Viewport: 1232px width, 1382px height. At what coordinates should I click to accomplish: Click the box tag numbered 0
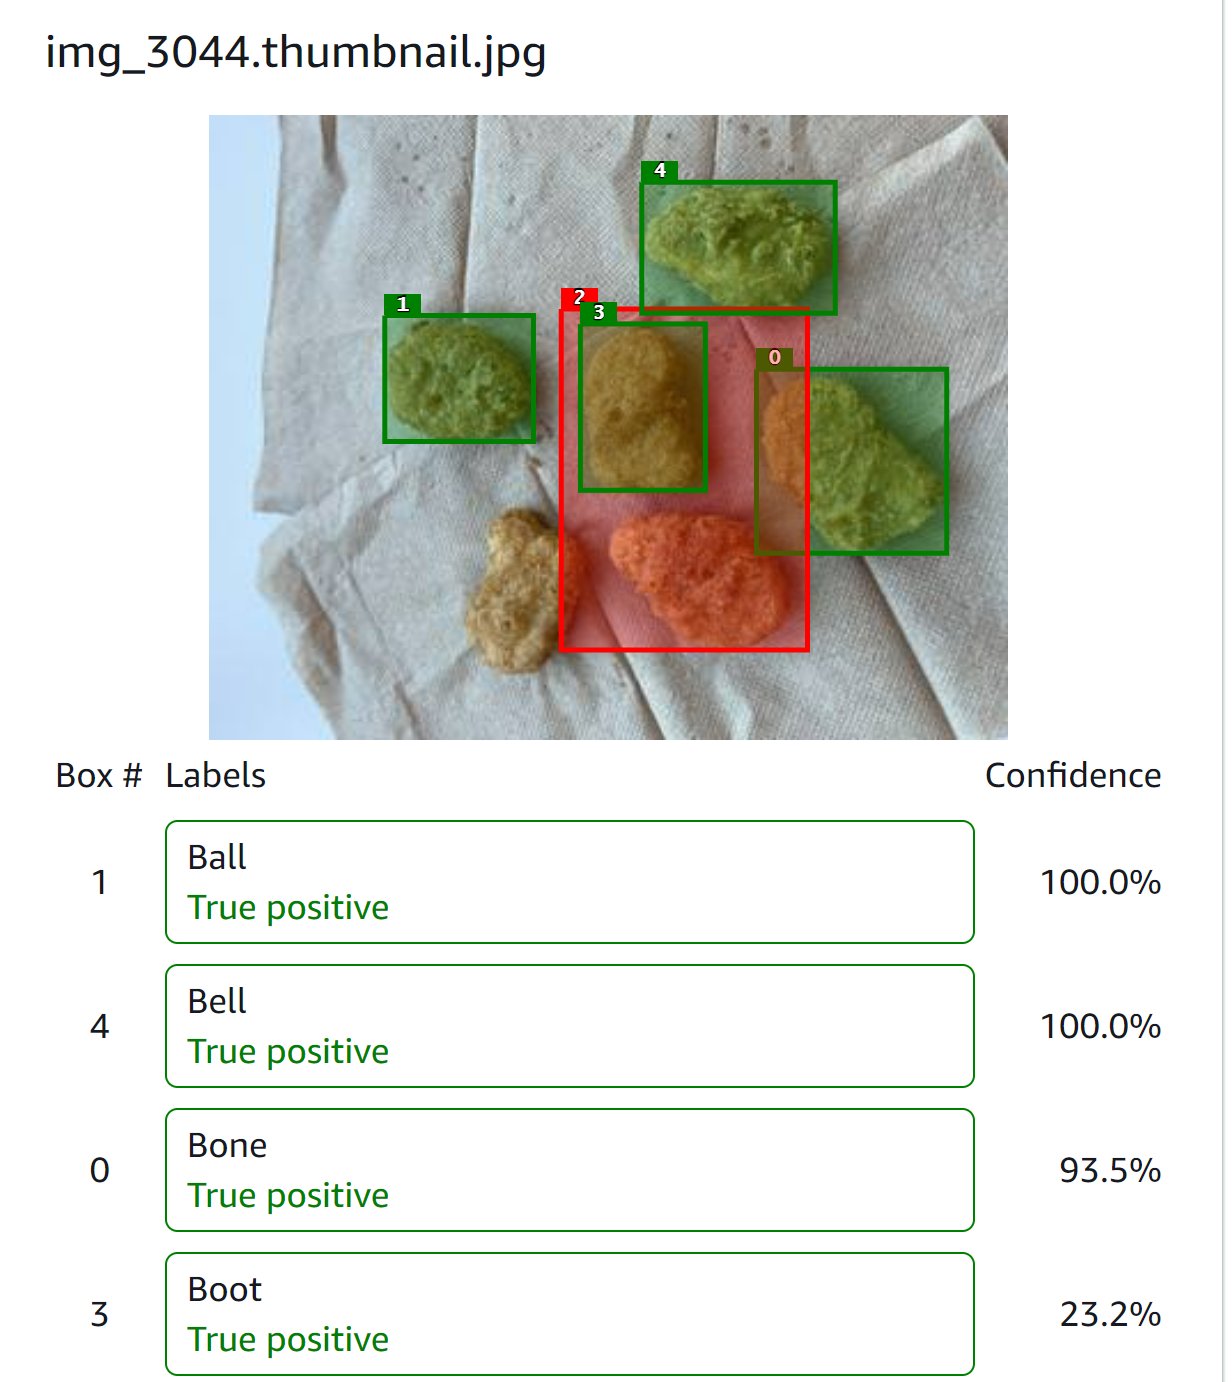tap(774, 358)
